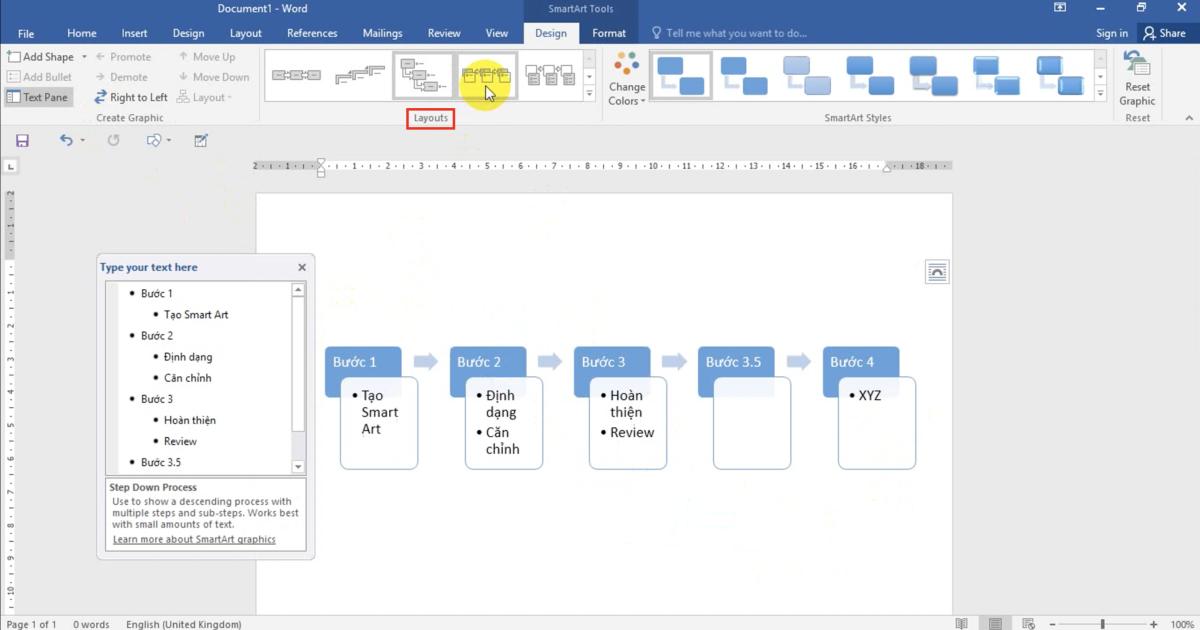Screen dimensions: 1200x630
Task: Select 'Bước 3.5' in the text pane
Action: 161,462
